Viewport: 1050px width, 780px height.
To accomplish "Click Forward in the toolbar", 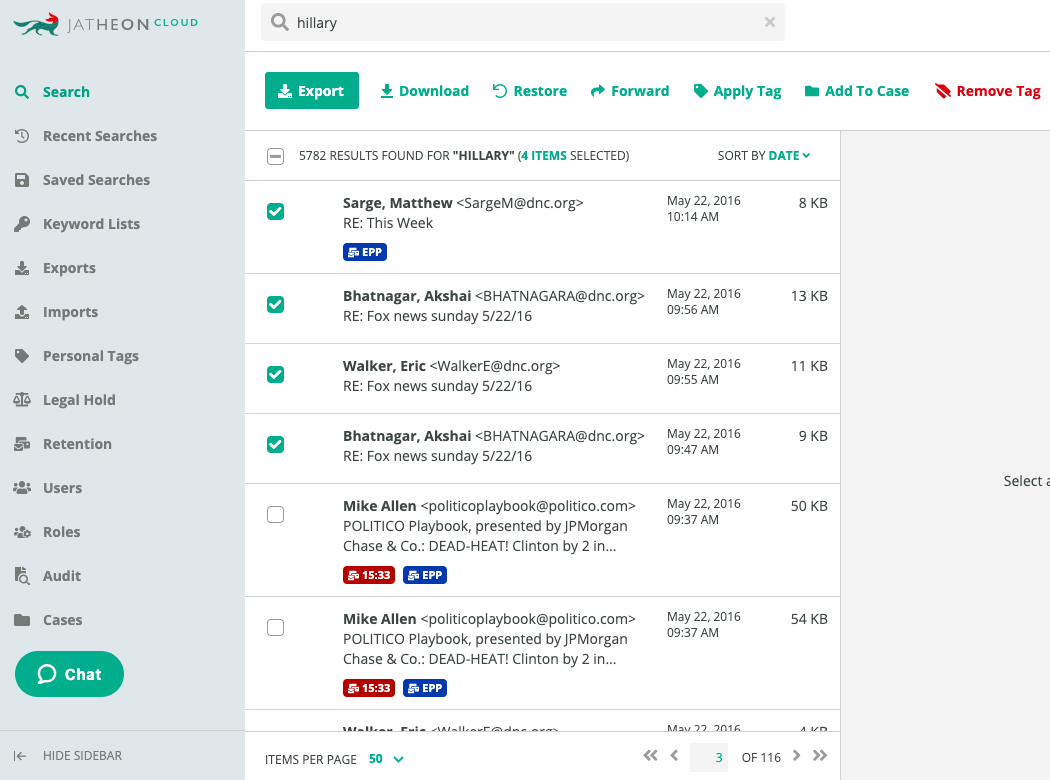I will coord(629,91).
